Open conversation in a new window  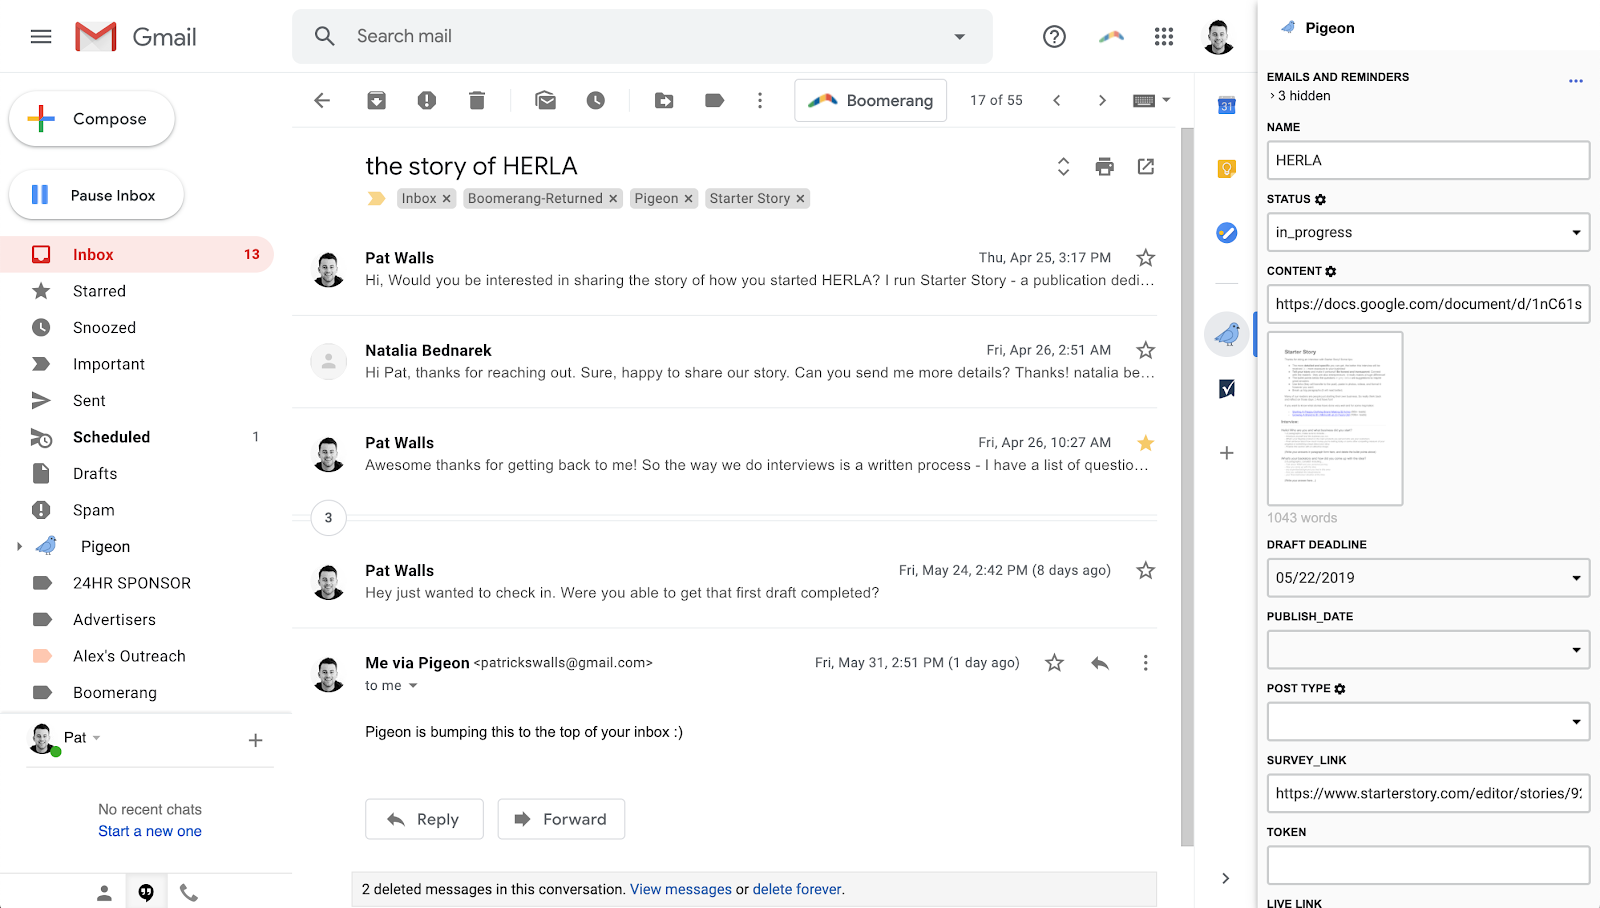click(1146, 166)
